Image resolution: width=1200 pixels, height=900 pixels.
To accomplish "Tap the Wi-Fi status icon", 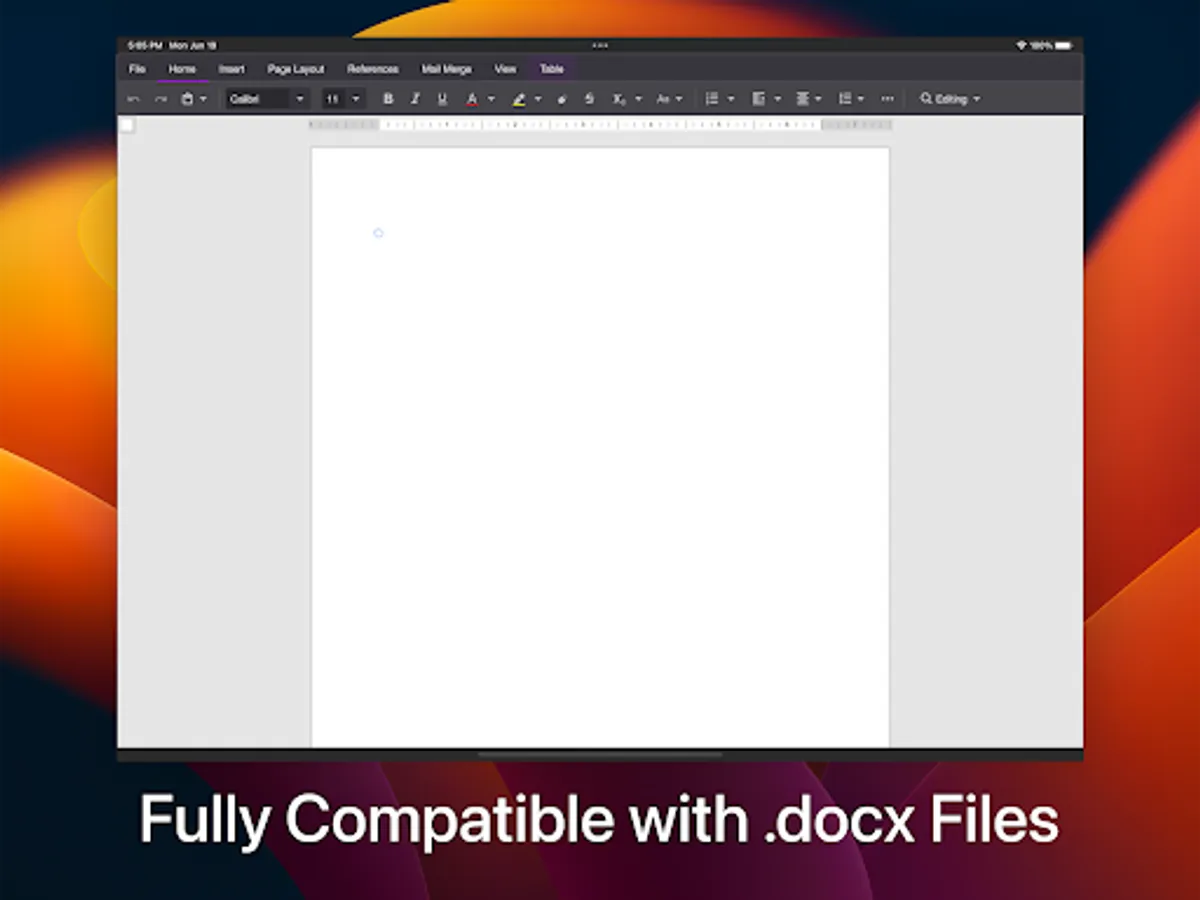I will pos(1021,45).
